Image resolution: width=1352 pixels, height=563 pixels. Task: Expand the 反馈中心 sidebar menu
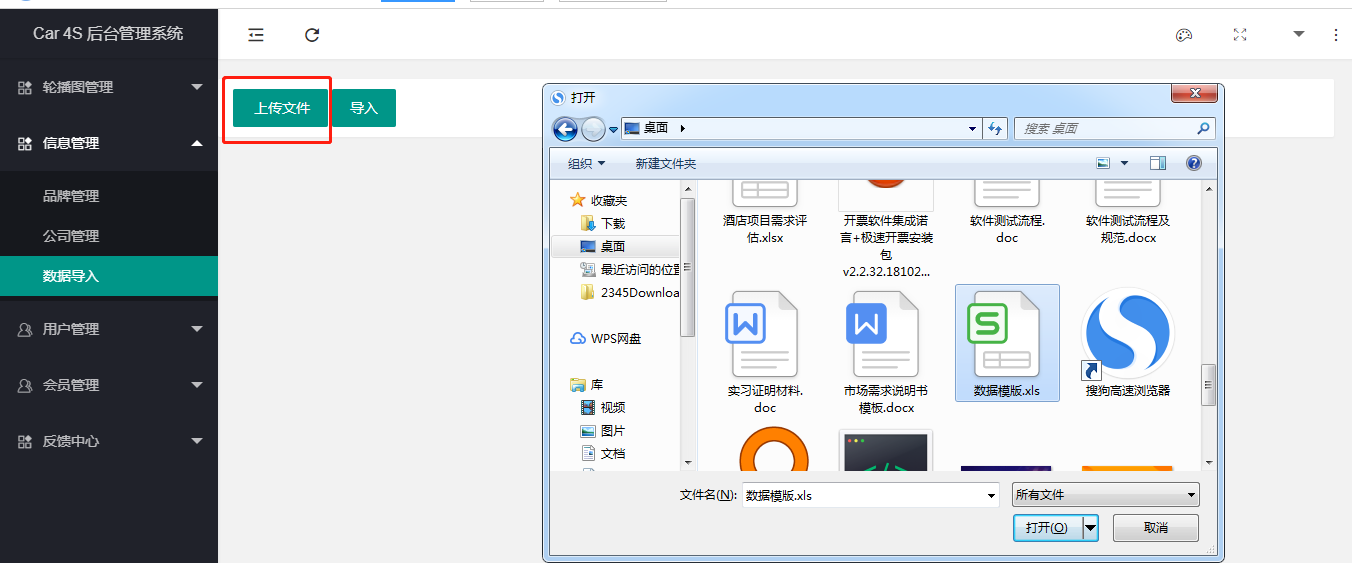tap(109, 441)
